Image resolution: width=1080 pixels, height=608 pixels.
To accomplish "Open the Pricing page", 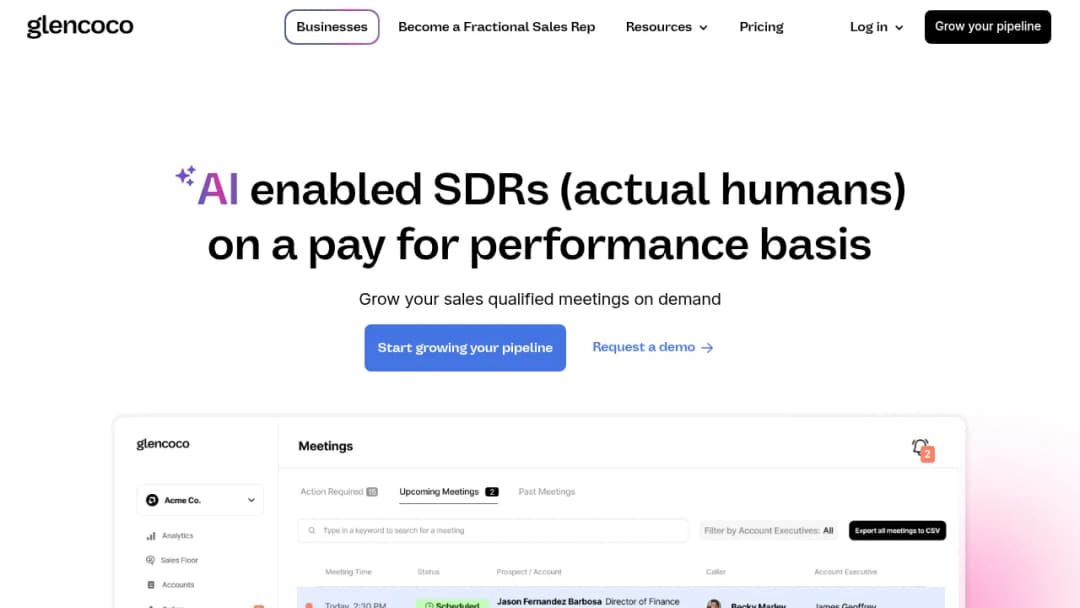I will 761,27.
